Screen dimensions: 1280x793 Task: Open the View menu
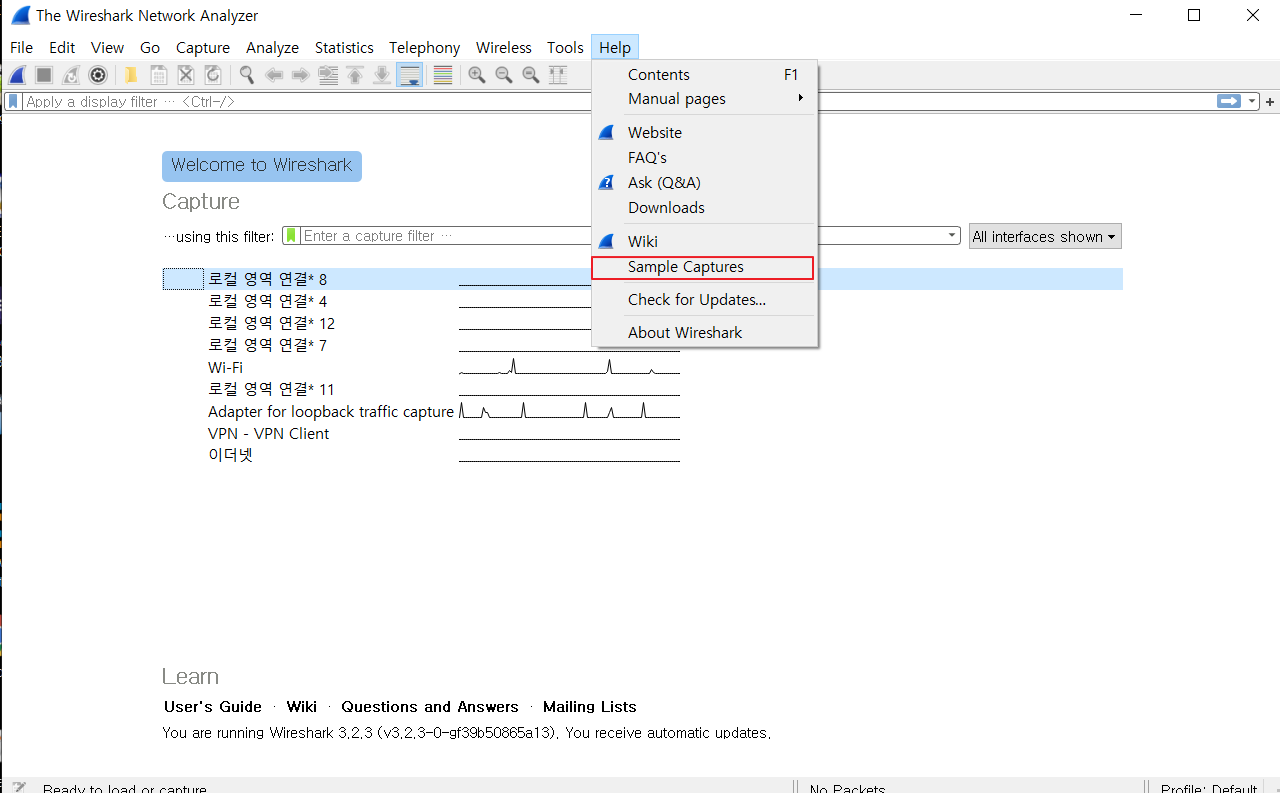[x=107, y=47]
